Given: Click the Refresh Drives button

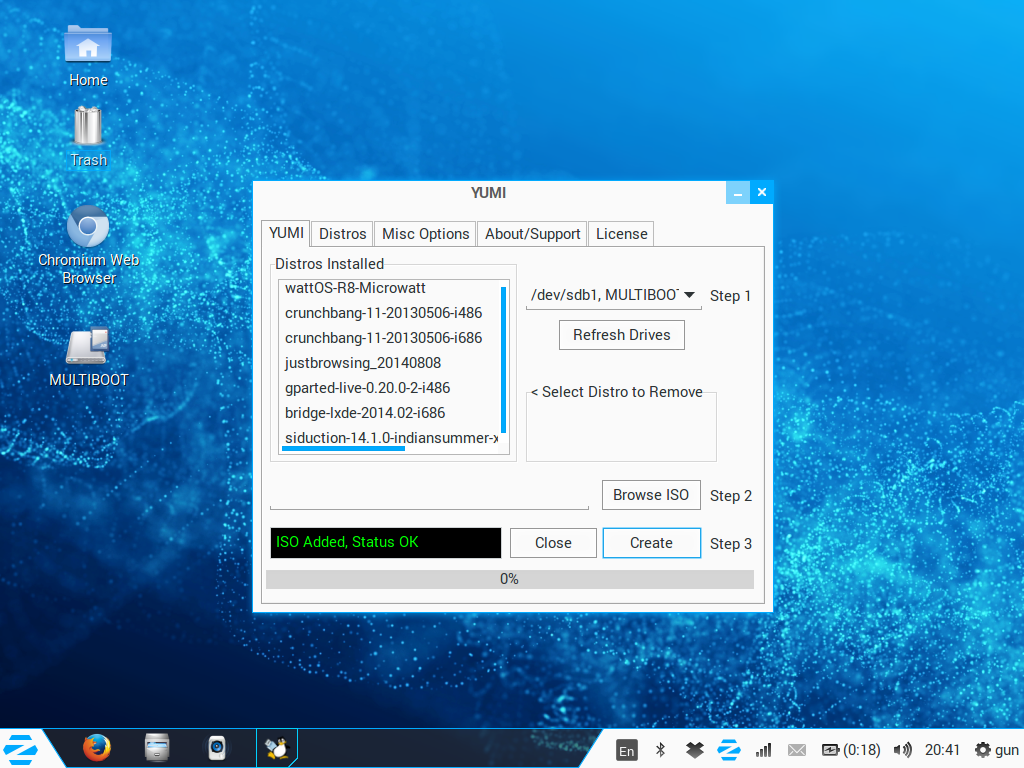Looking at the screenshot, I should click(622, 335).
